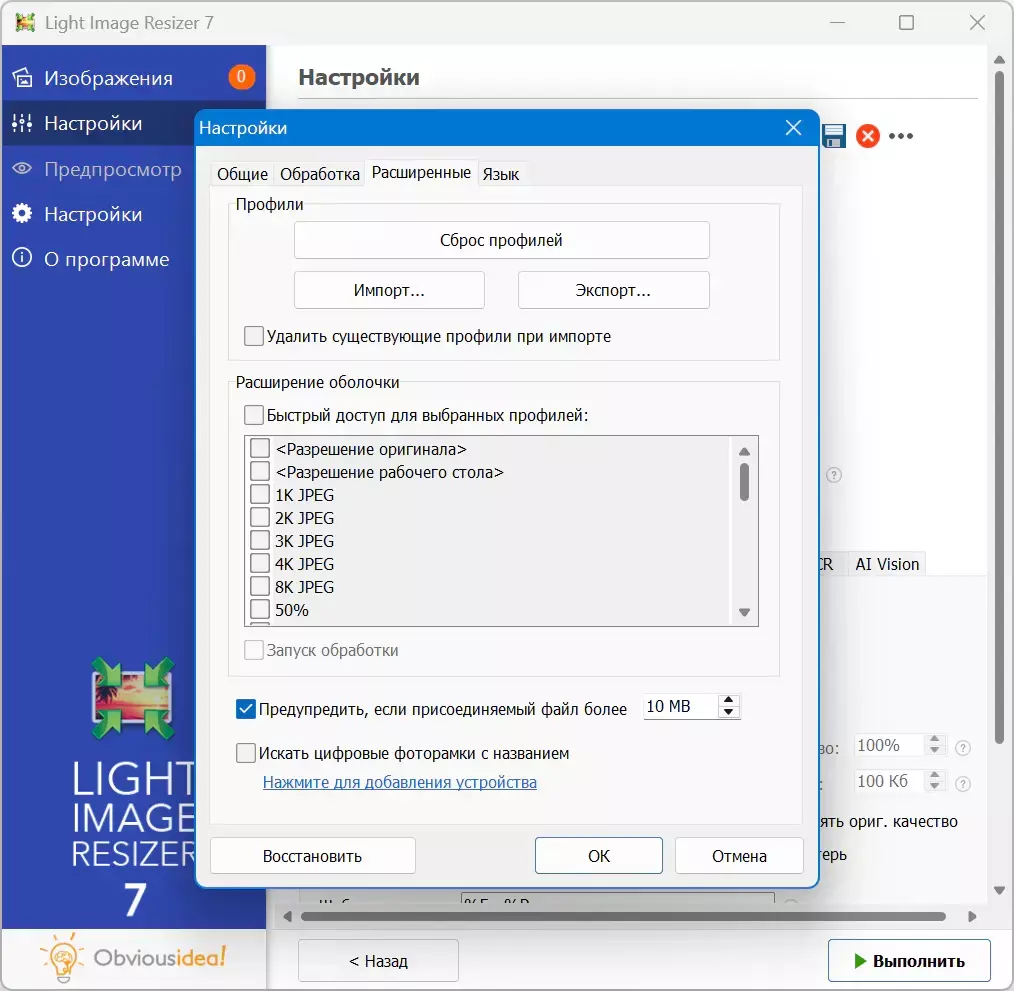Click the sliders icon Настройки sidebar item

tap(93, 124)
